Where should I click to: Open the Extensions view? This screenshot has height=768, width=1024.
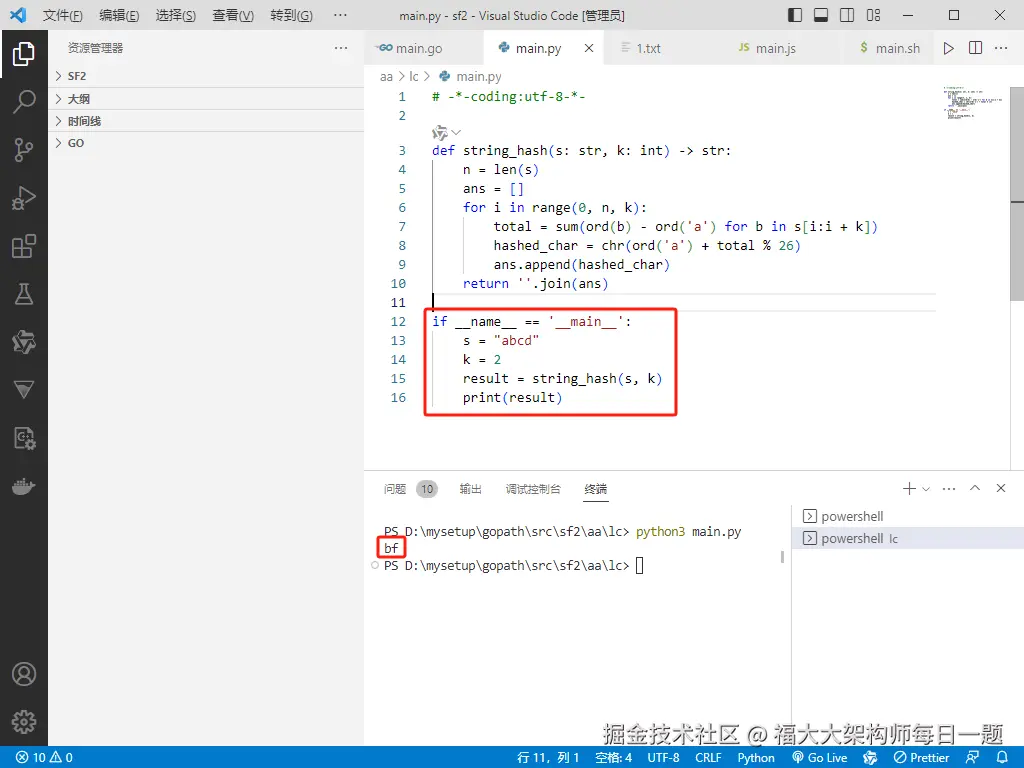click(24, 246)
